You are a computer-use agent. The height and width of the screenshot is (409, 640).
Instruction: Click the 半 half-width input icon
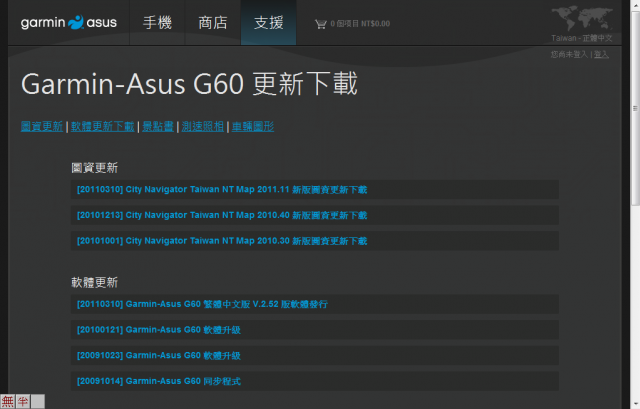point(22,402)
